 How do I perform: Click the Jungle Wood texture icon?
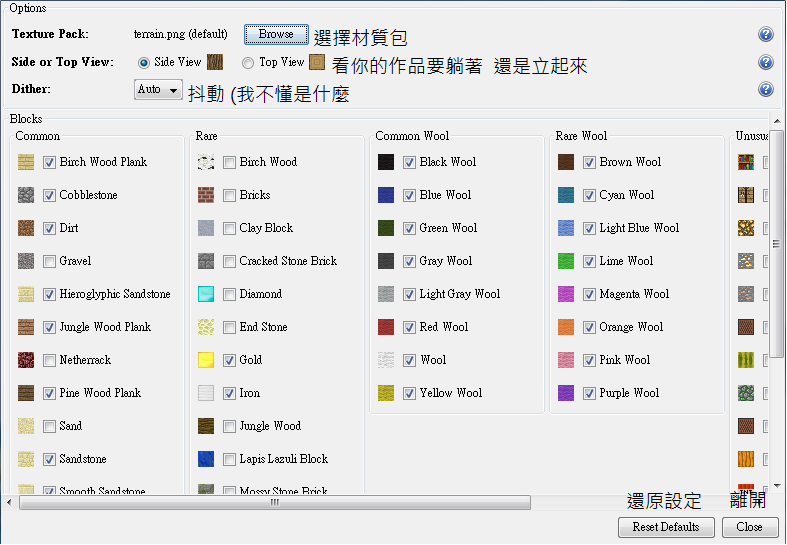(x=206, y=426)
